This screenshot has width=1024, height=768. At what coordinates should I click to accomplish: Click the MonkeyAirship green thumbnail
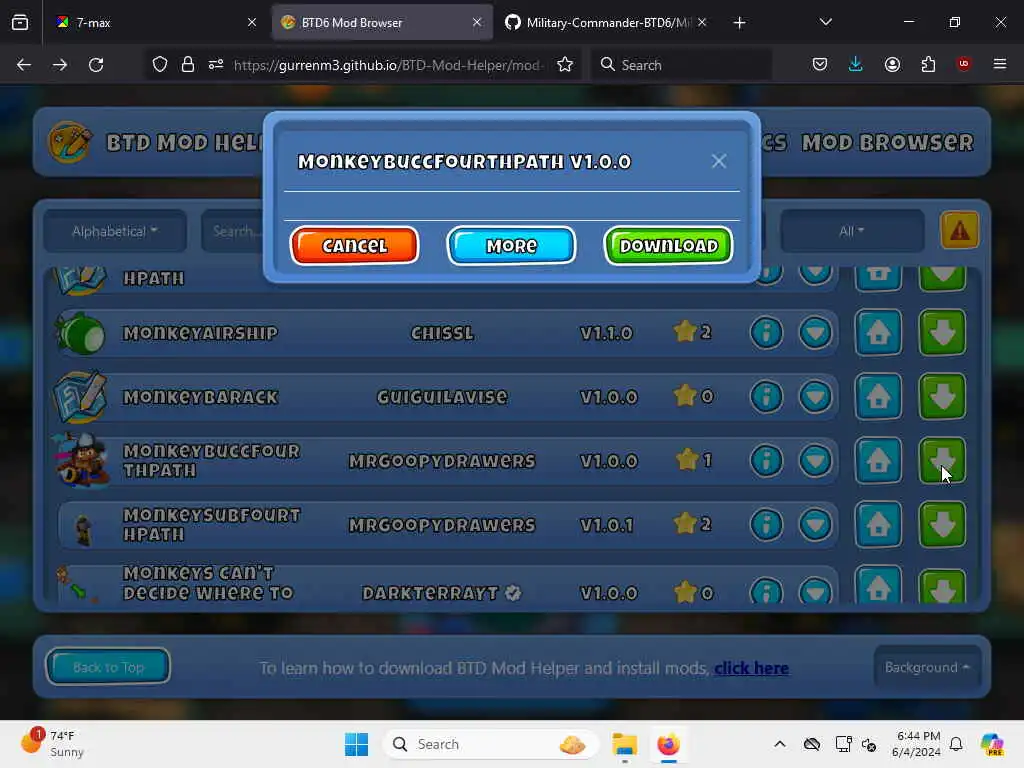(x=81, y=333)
